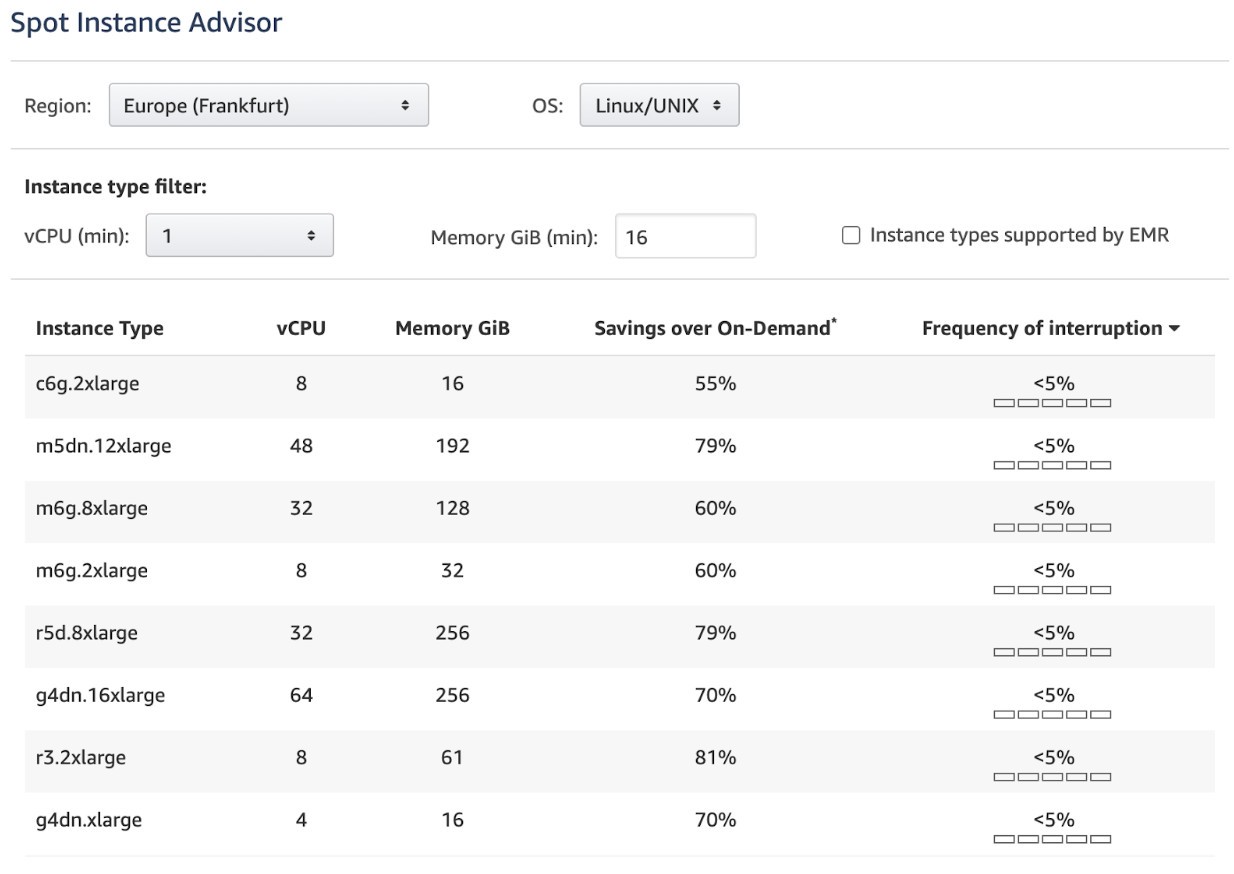1234x874 pixels.
Task: Click 55% savings for c6g.2xlarge
Action: [715, 383]
